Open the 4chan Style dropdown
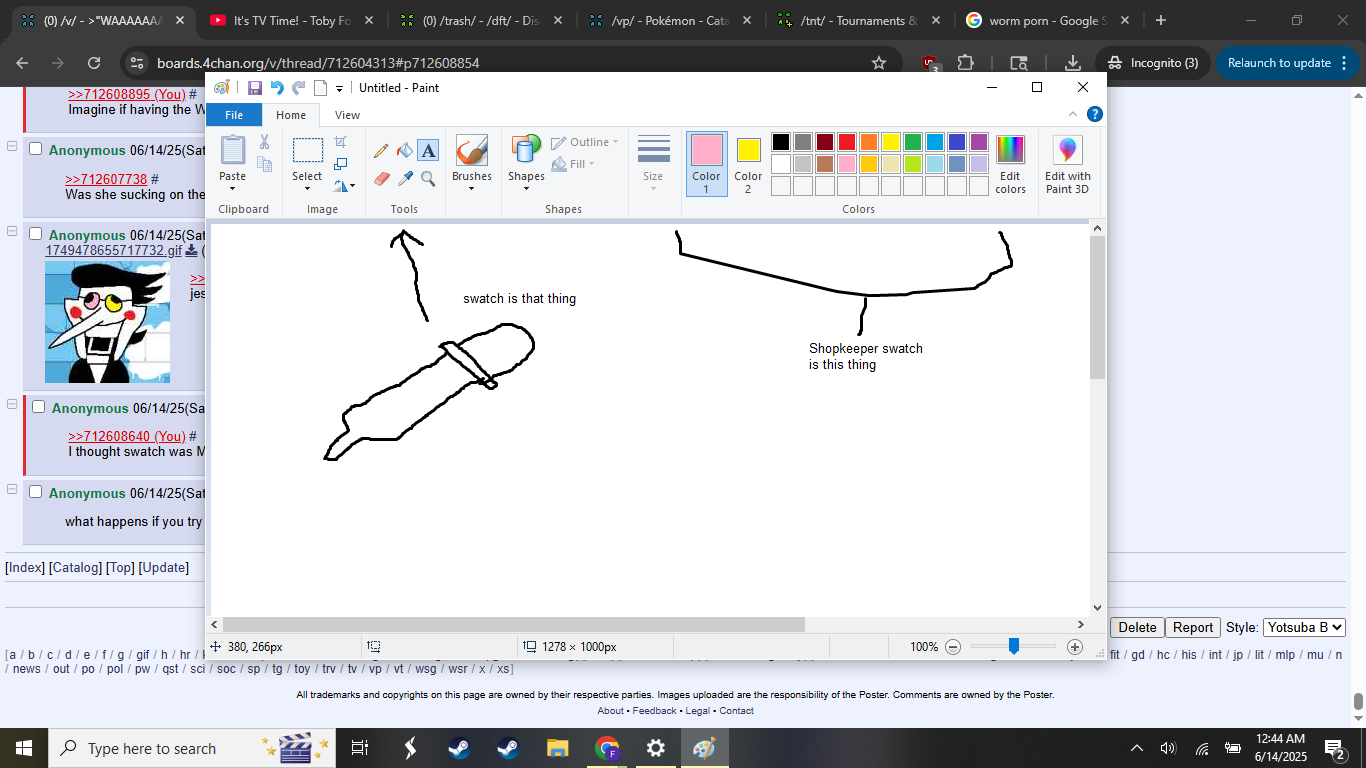The width and height of the screenshot is (1366, 768). point(1304,627)
